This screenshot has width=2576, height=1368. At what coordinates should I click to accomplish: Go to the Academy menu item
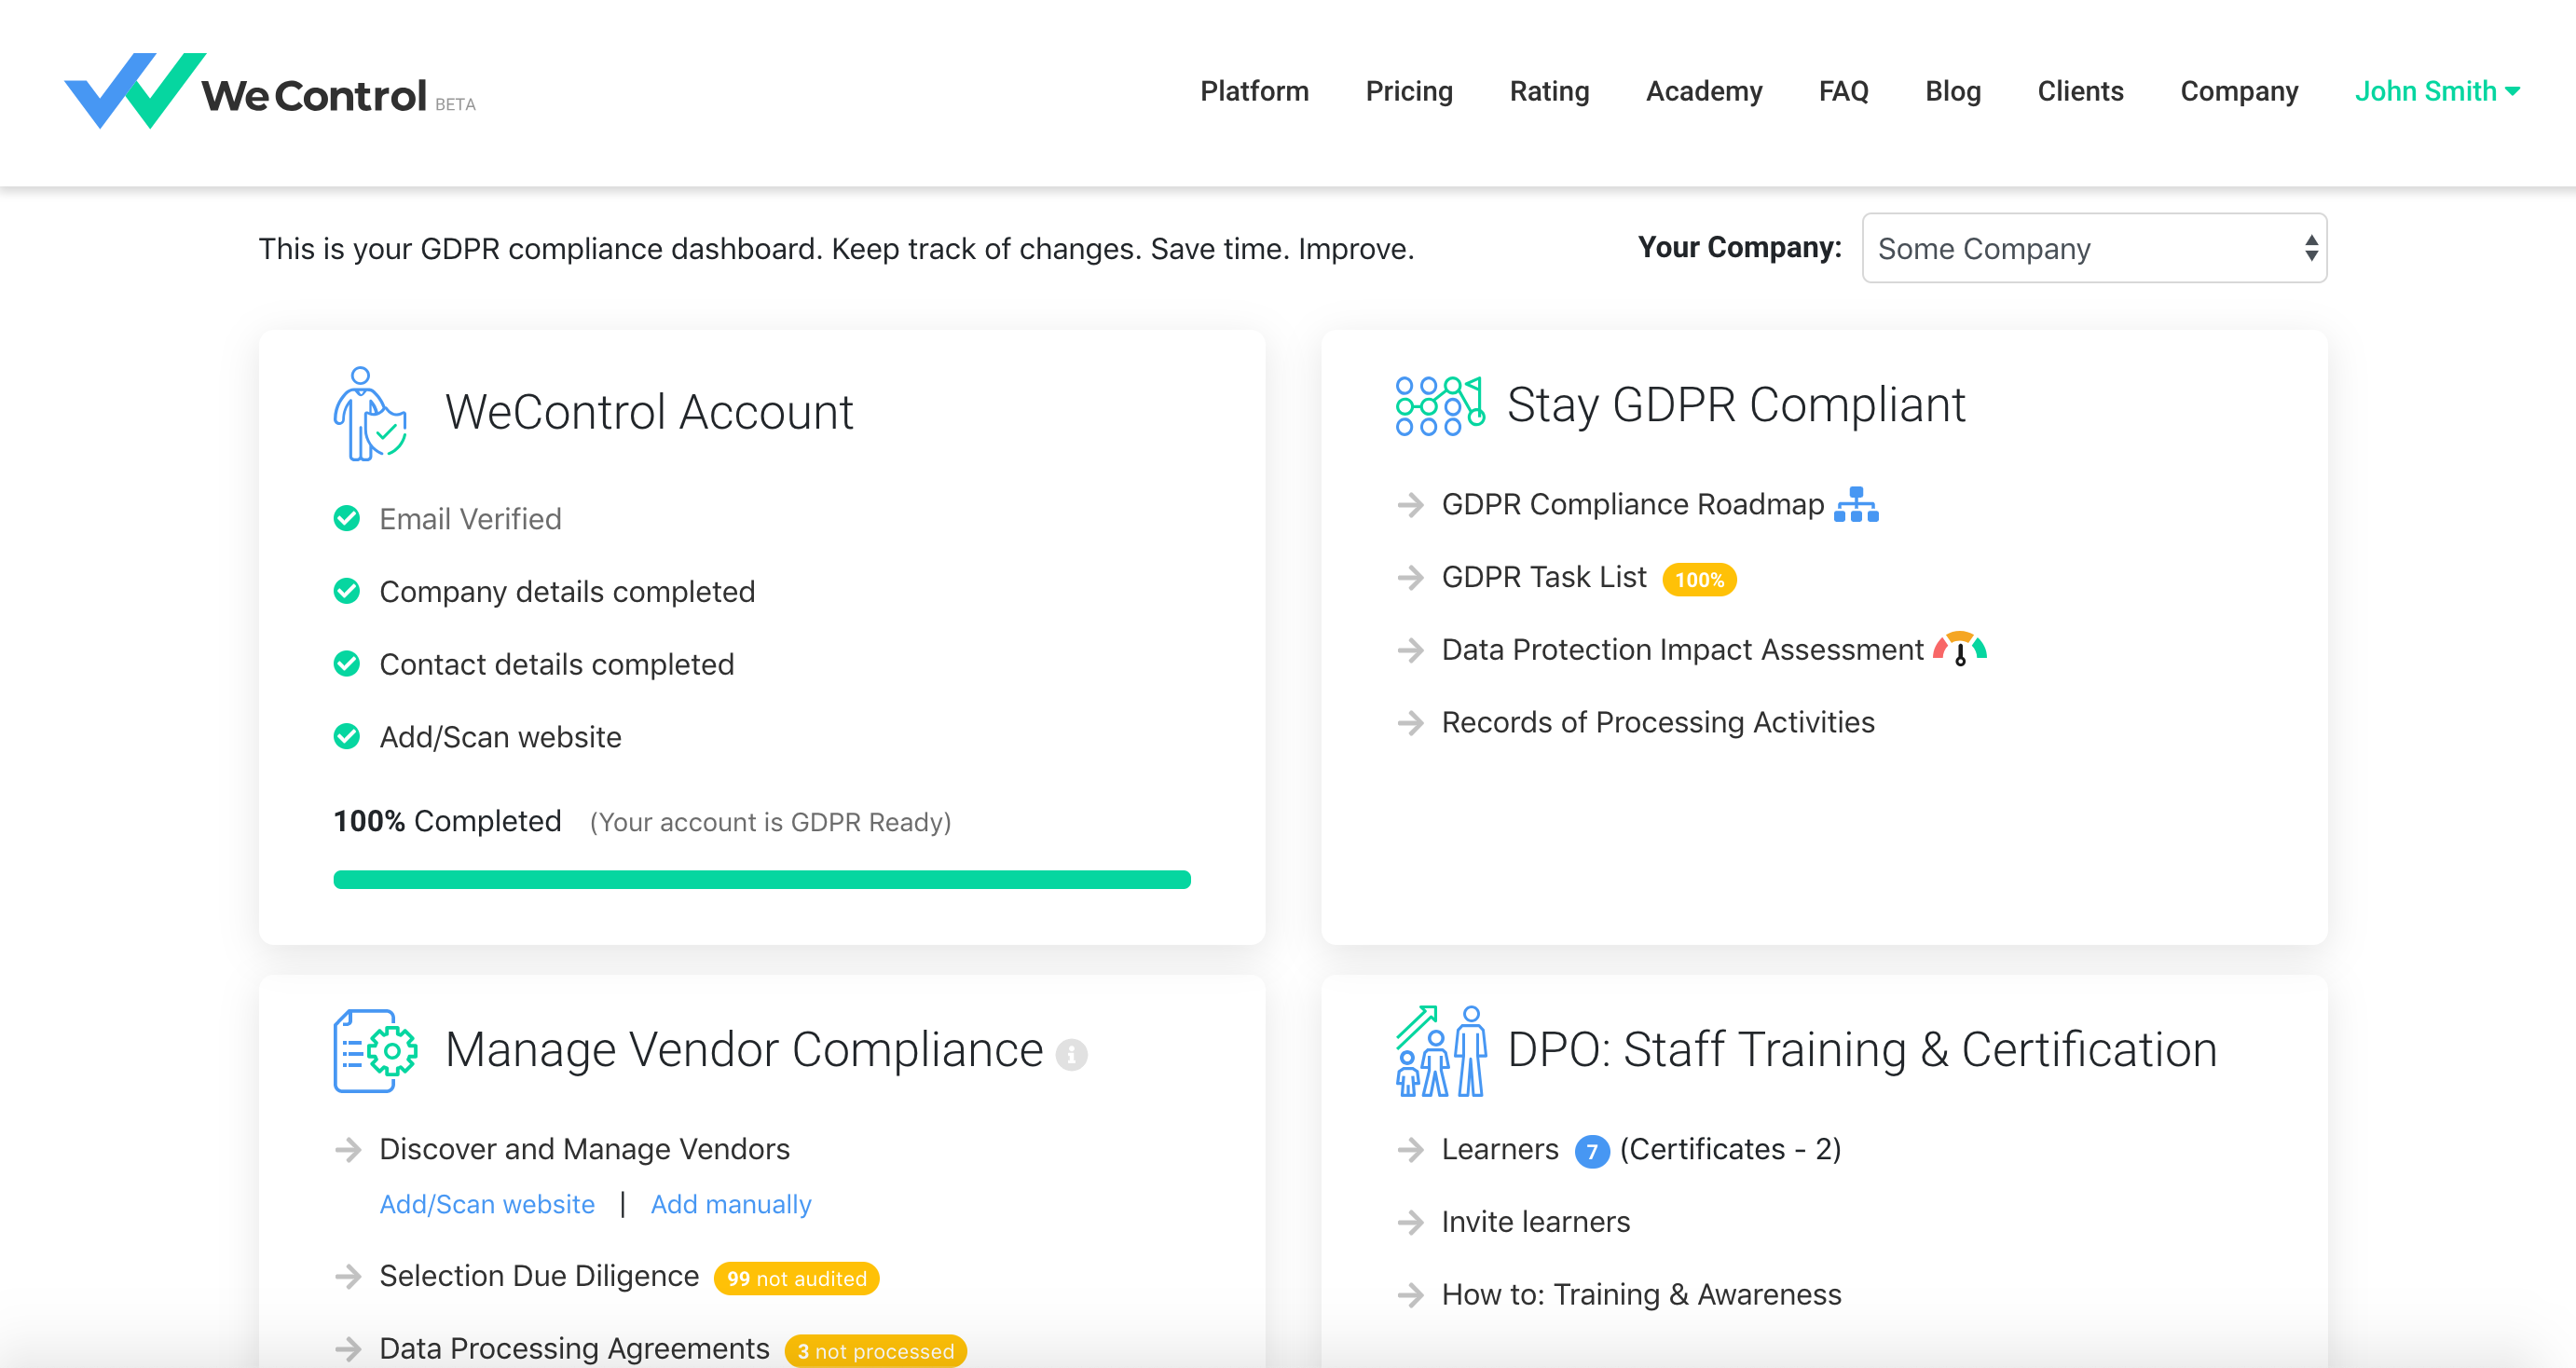click(1703, 91)
